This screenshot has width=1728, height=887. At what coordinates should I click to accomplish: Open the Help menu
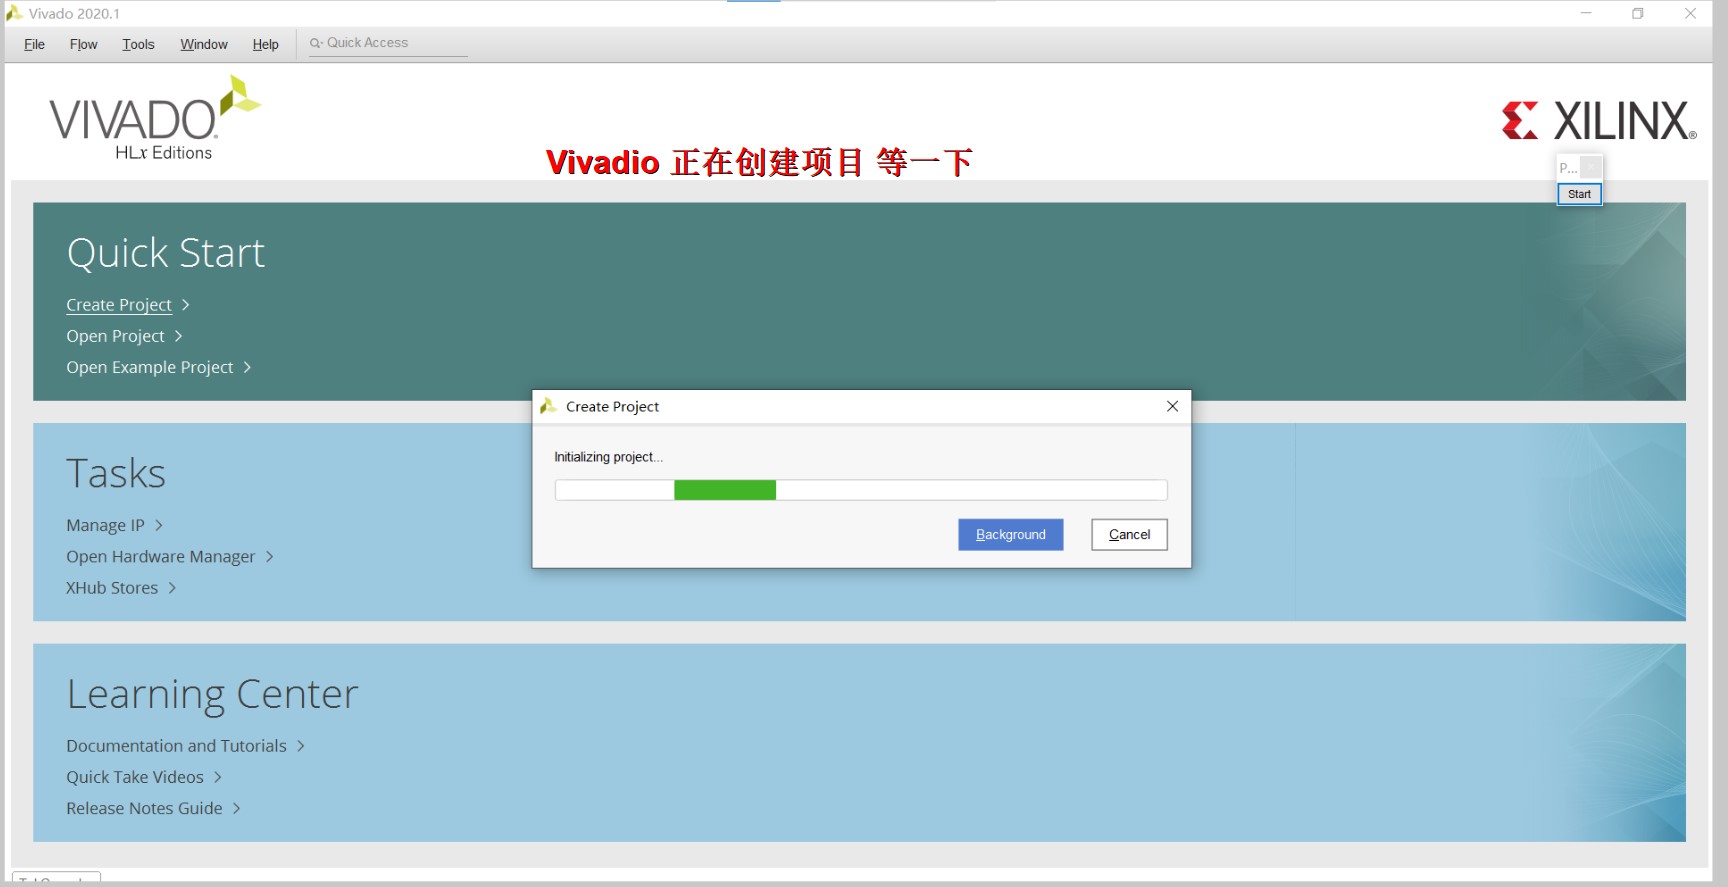tap(265, 44)
